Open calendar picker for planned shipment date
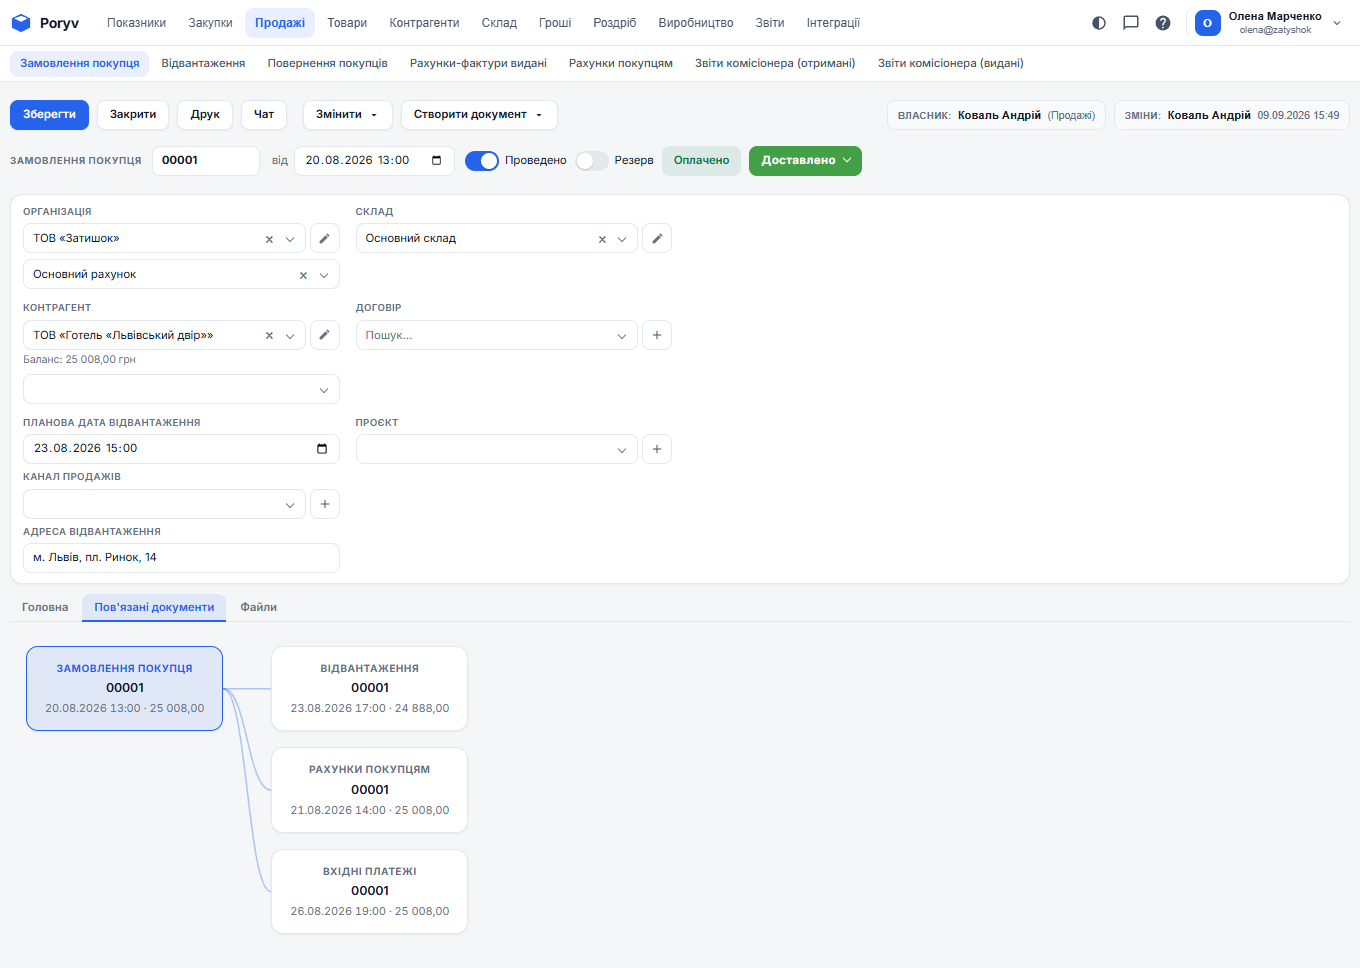Screen dimensions: 1360x968 [322, 448]
